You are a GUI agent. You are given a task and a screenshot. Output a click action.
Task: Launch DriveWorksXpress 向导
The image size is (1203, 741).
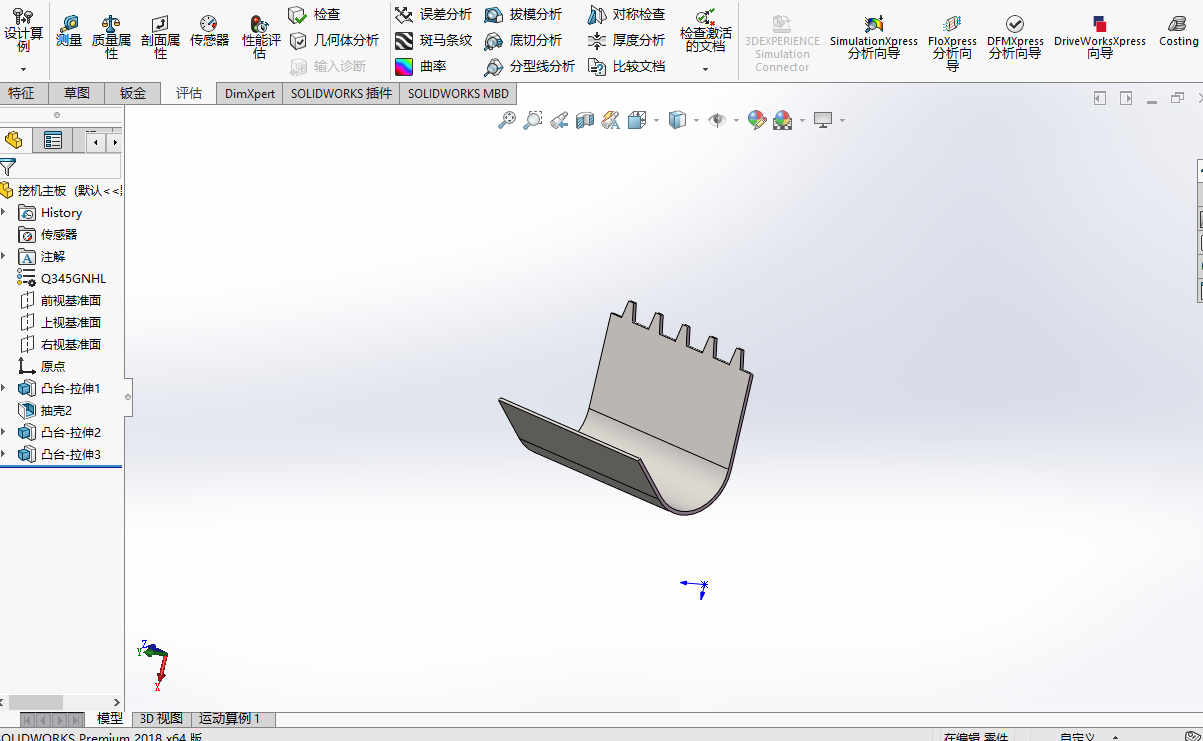(1100, 37)
